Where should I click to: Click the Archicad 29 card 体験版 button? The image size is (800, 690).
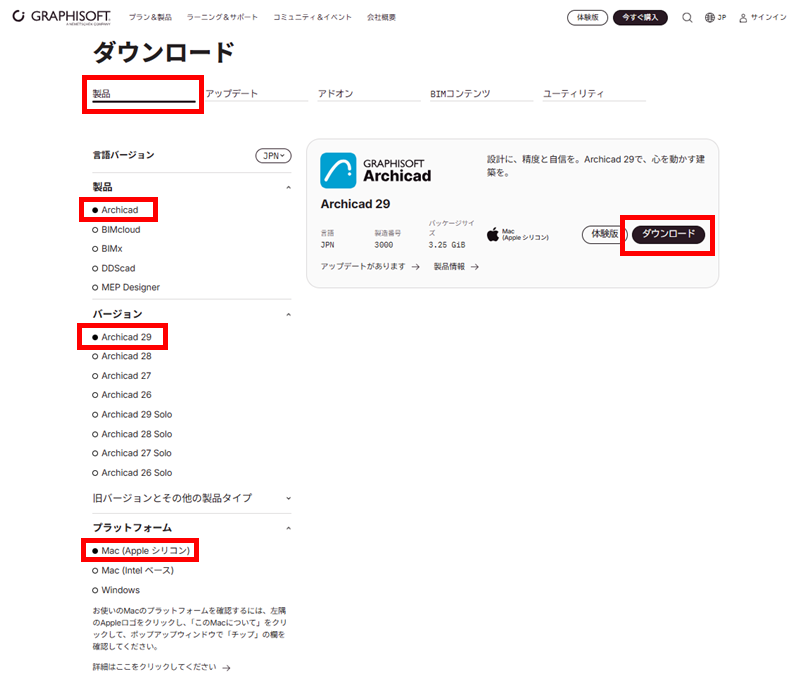(605, 234)
